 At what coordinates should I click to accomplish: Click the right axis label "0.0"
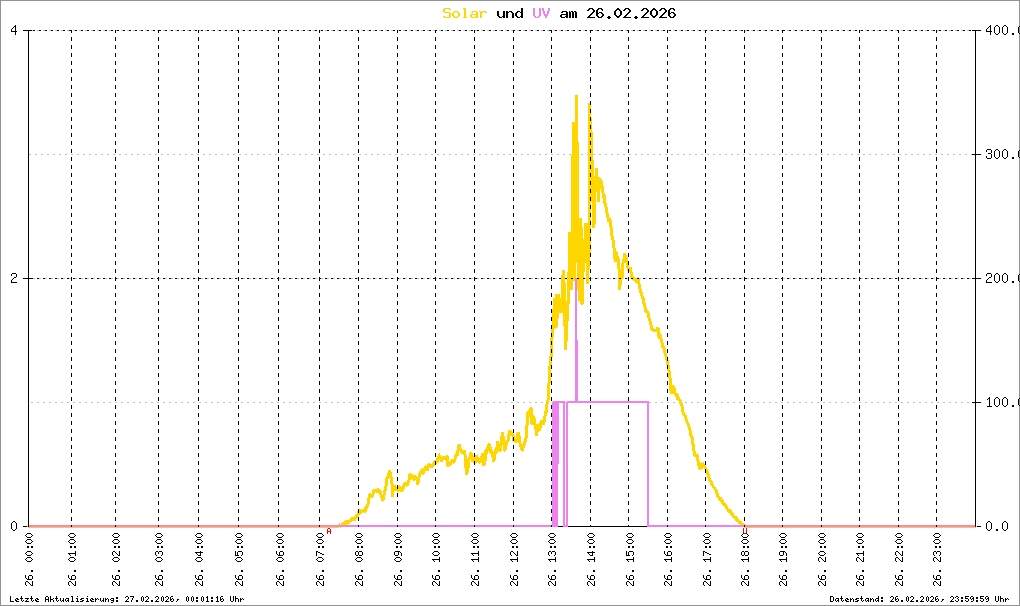[997, 526]
